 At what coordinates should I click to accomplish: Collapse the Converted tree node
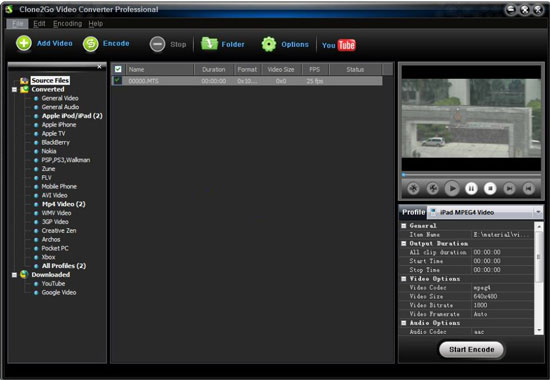pyautogui.click(x=14, y=90)
